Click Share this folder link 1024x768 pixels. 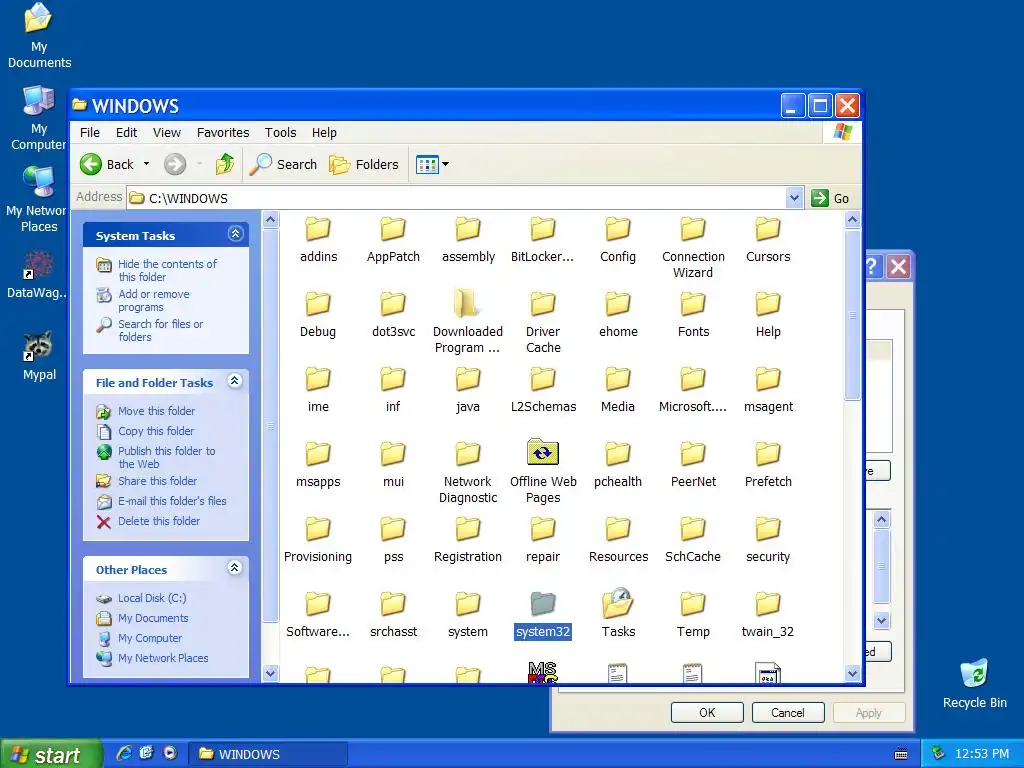157,481
